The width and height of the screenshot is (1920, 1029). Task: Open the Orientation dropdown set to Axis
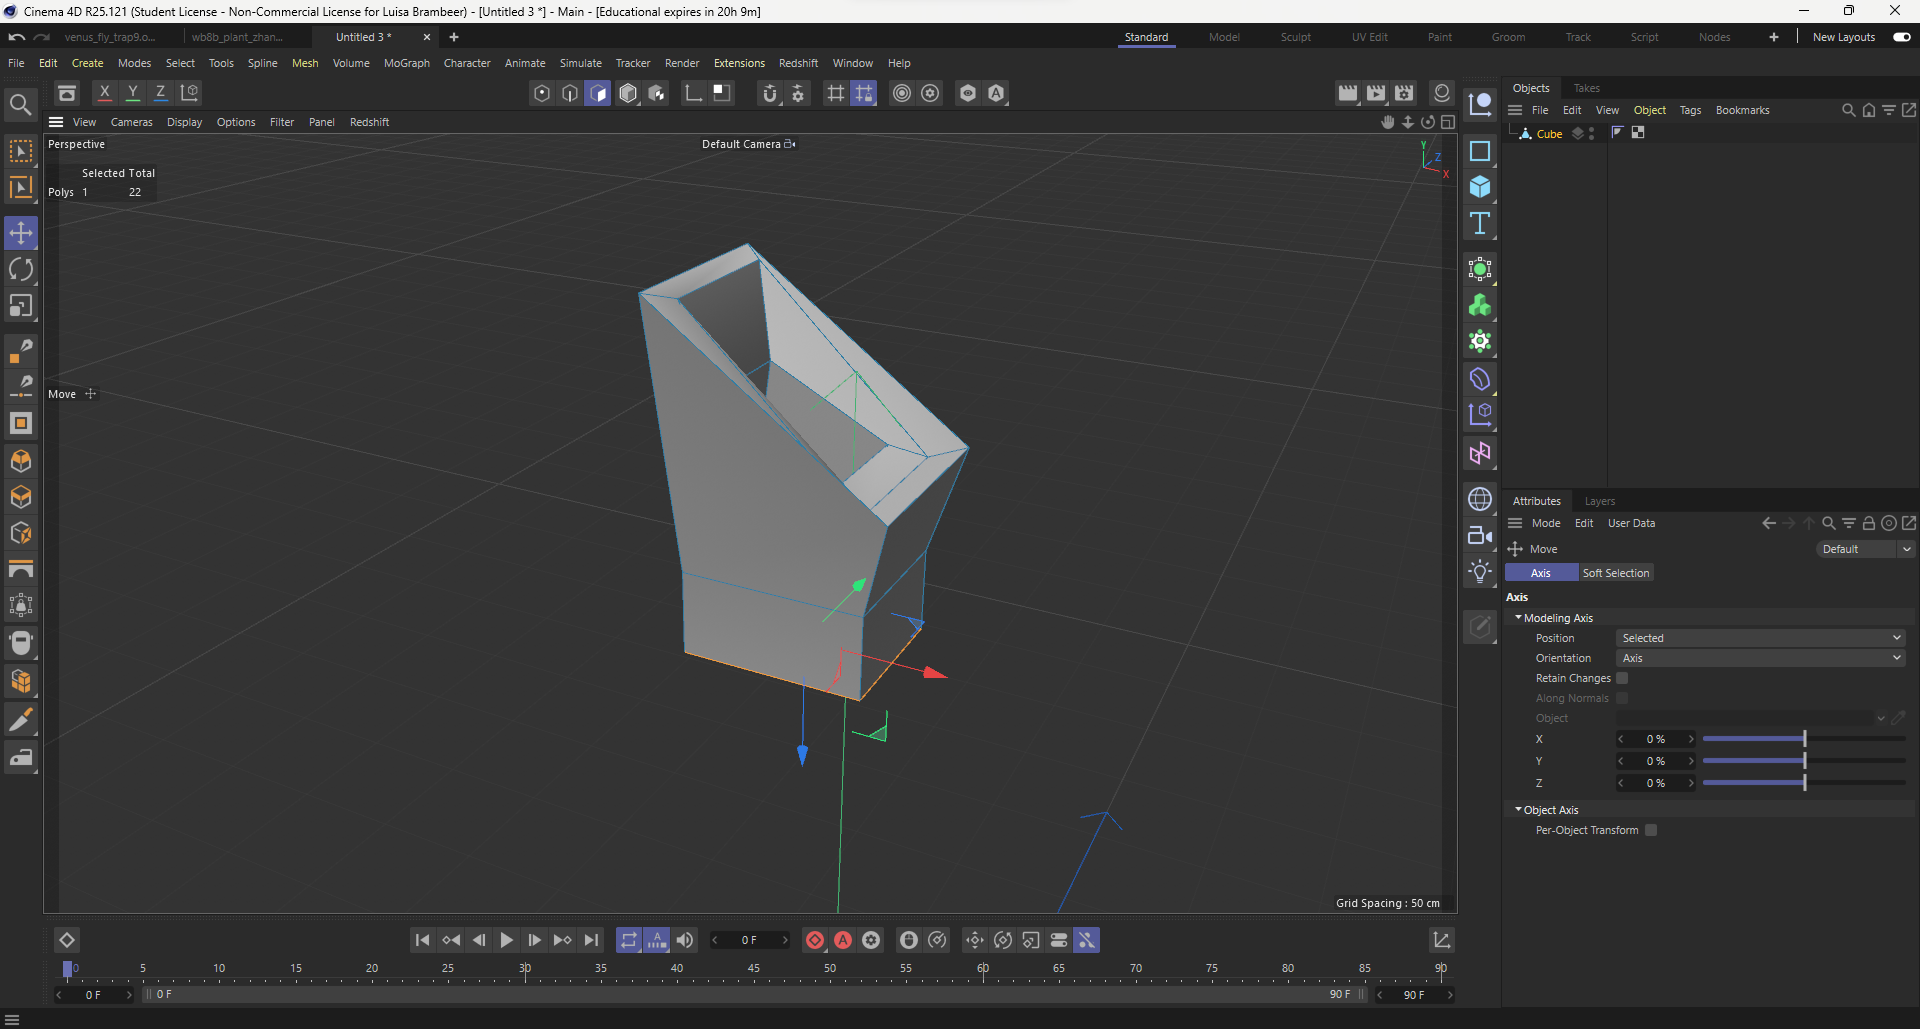[x=1760, y=658]
